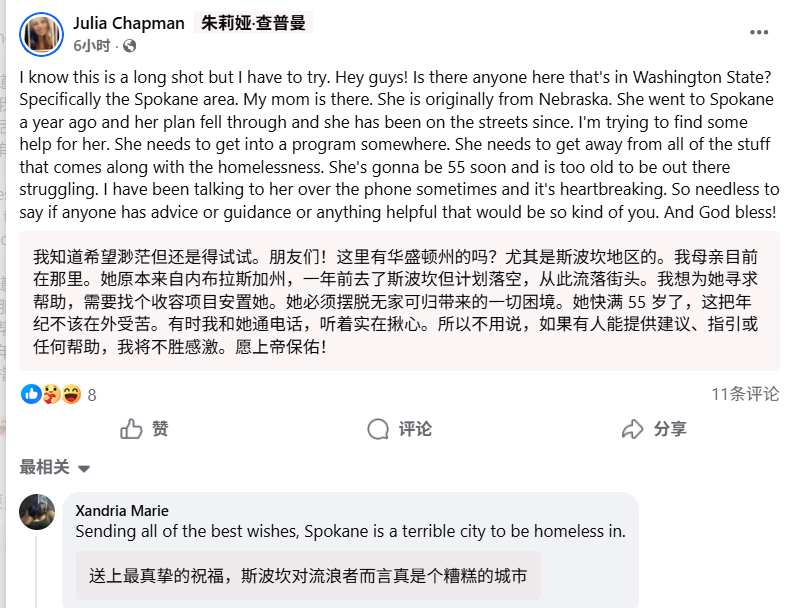Like the post with 赞 button

point(144,429)
